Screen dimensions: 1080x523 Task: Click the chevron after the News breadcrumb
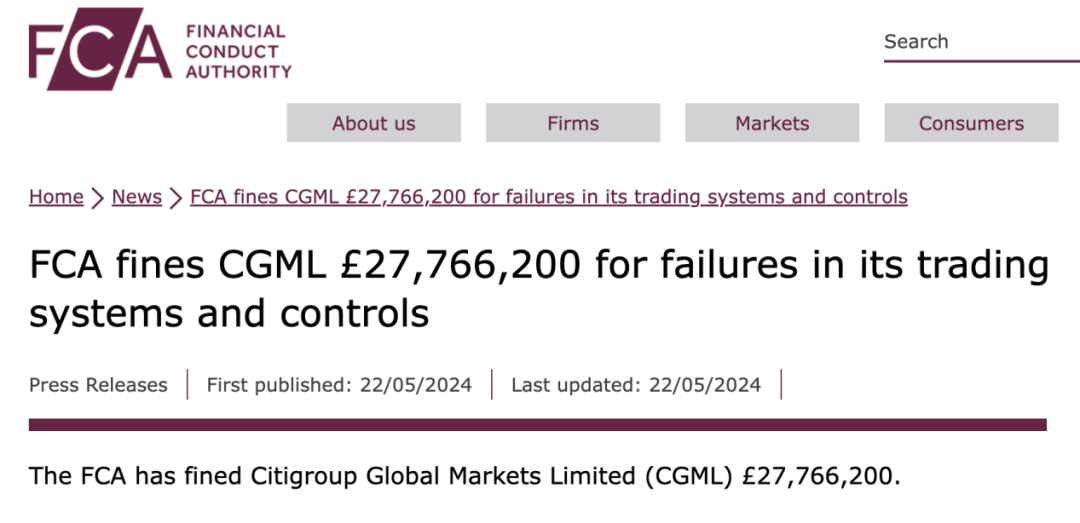(176, 198)
